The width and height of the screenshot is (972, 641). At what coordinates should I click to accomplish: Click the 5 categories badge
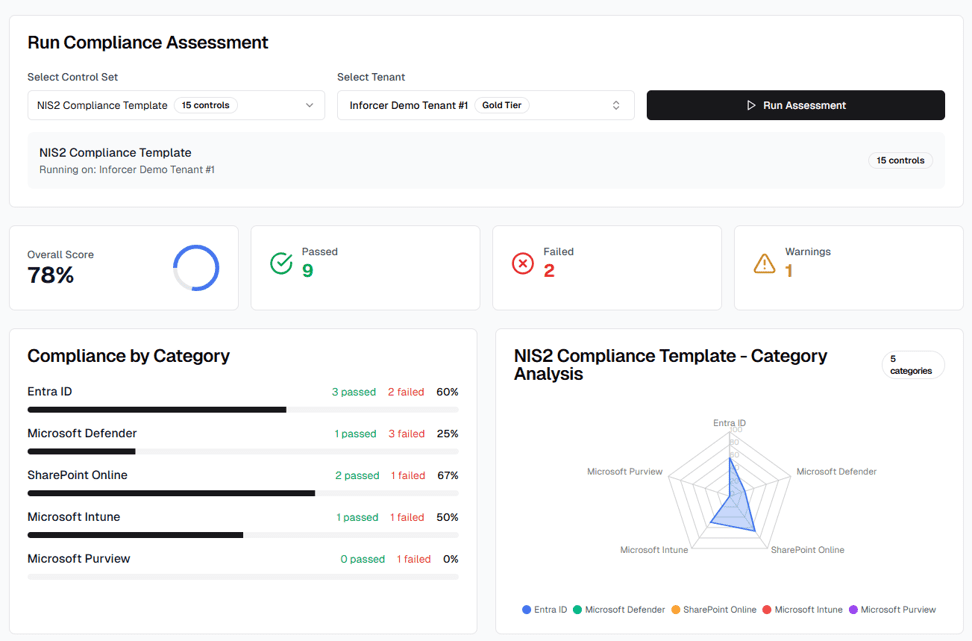tap(911, 365)
